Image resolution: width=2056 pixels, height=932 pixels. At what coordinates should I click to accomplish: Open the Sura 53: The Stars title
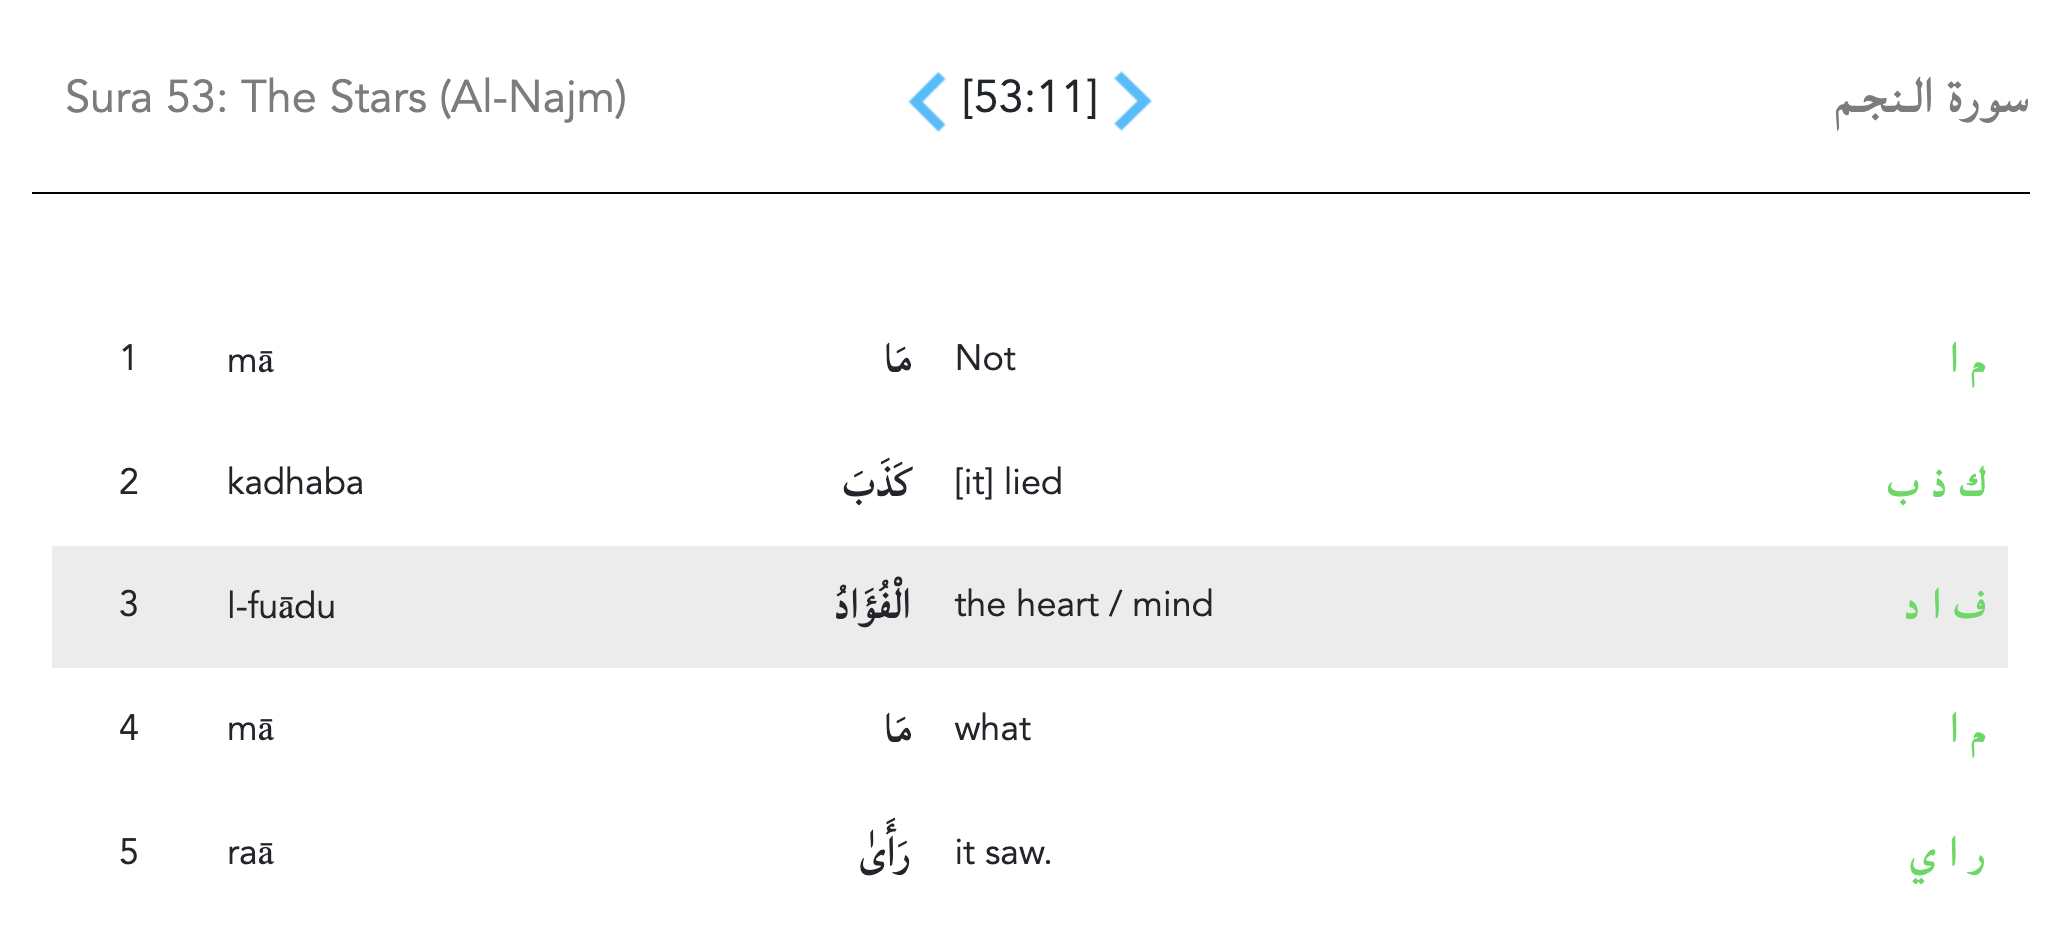point(346,98)
